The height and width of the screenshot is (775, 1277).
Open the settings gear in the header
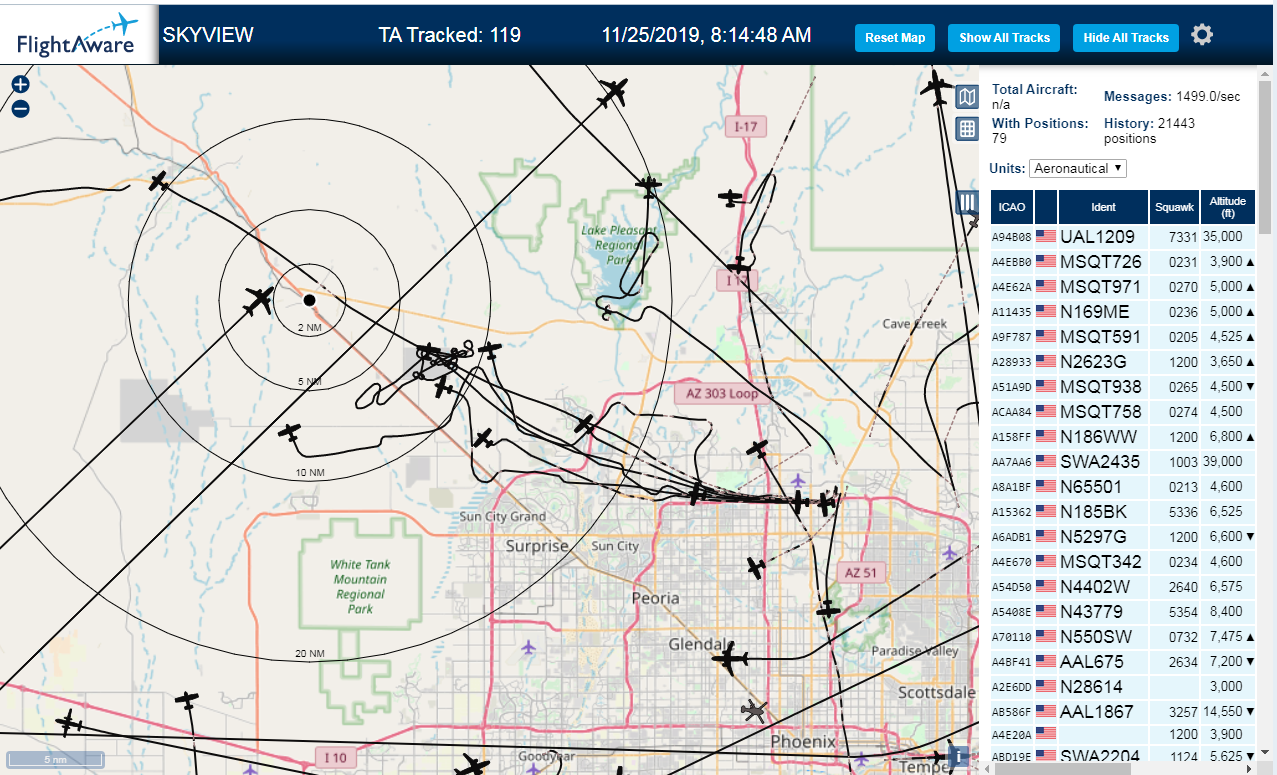(1202, 35)
